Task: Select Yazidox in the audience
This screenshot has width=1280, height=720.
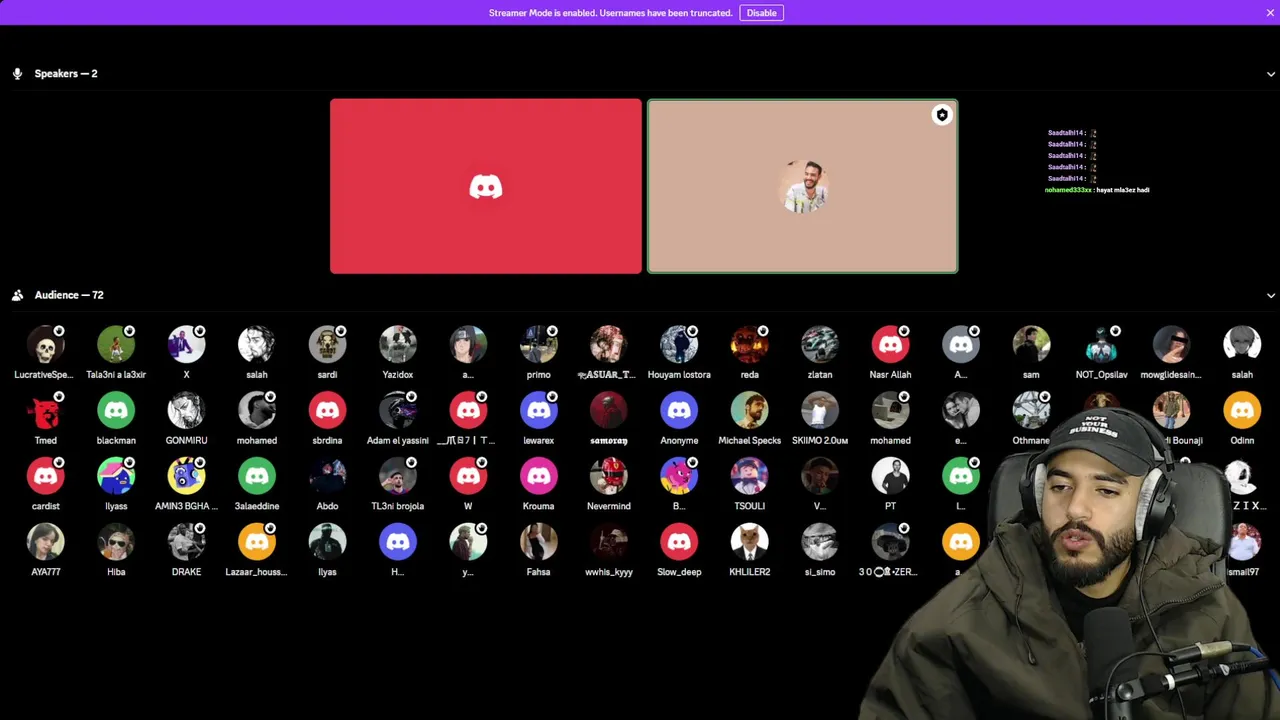Action: point(398,344)
